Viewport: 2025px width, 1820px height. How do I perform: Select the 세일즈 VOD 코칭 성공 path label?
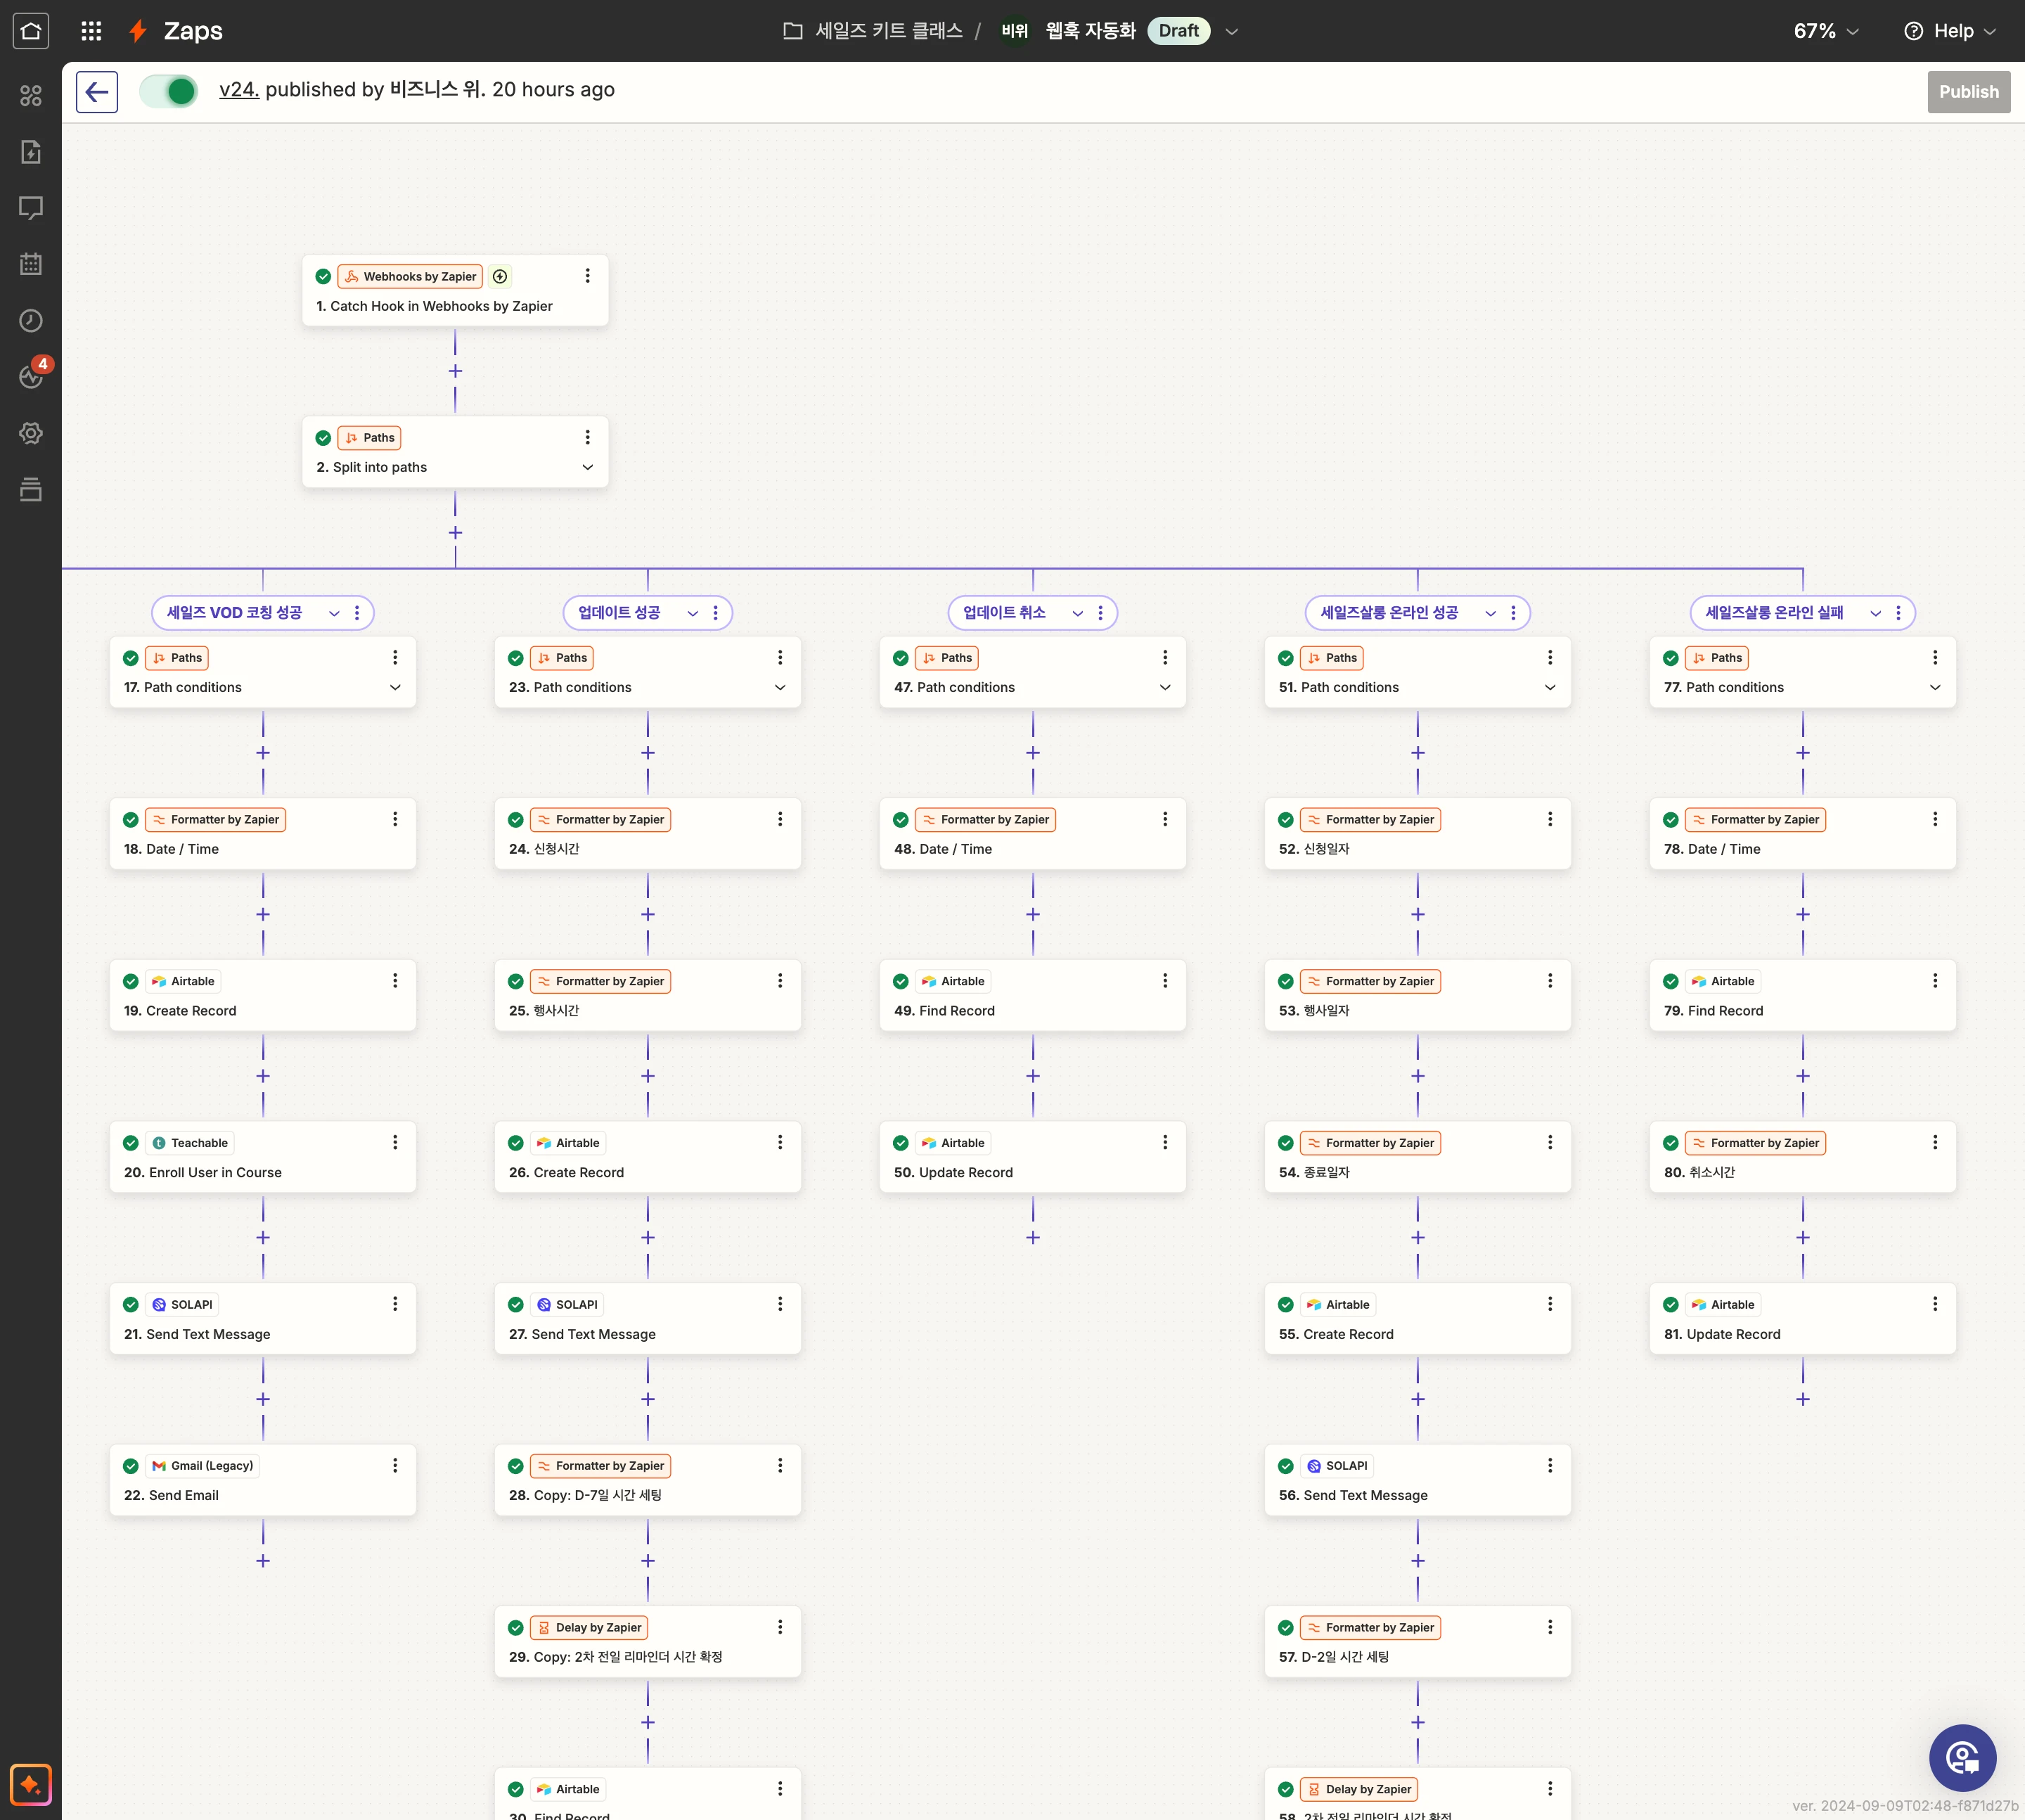point(234,613)
